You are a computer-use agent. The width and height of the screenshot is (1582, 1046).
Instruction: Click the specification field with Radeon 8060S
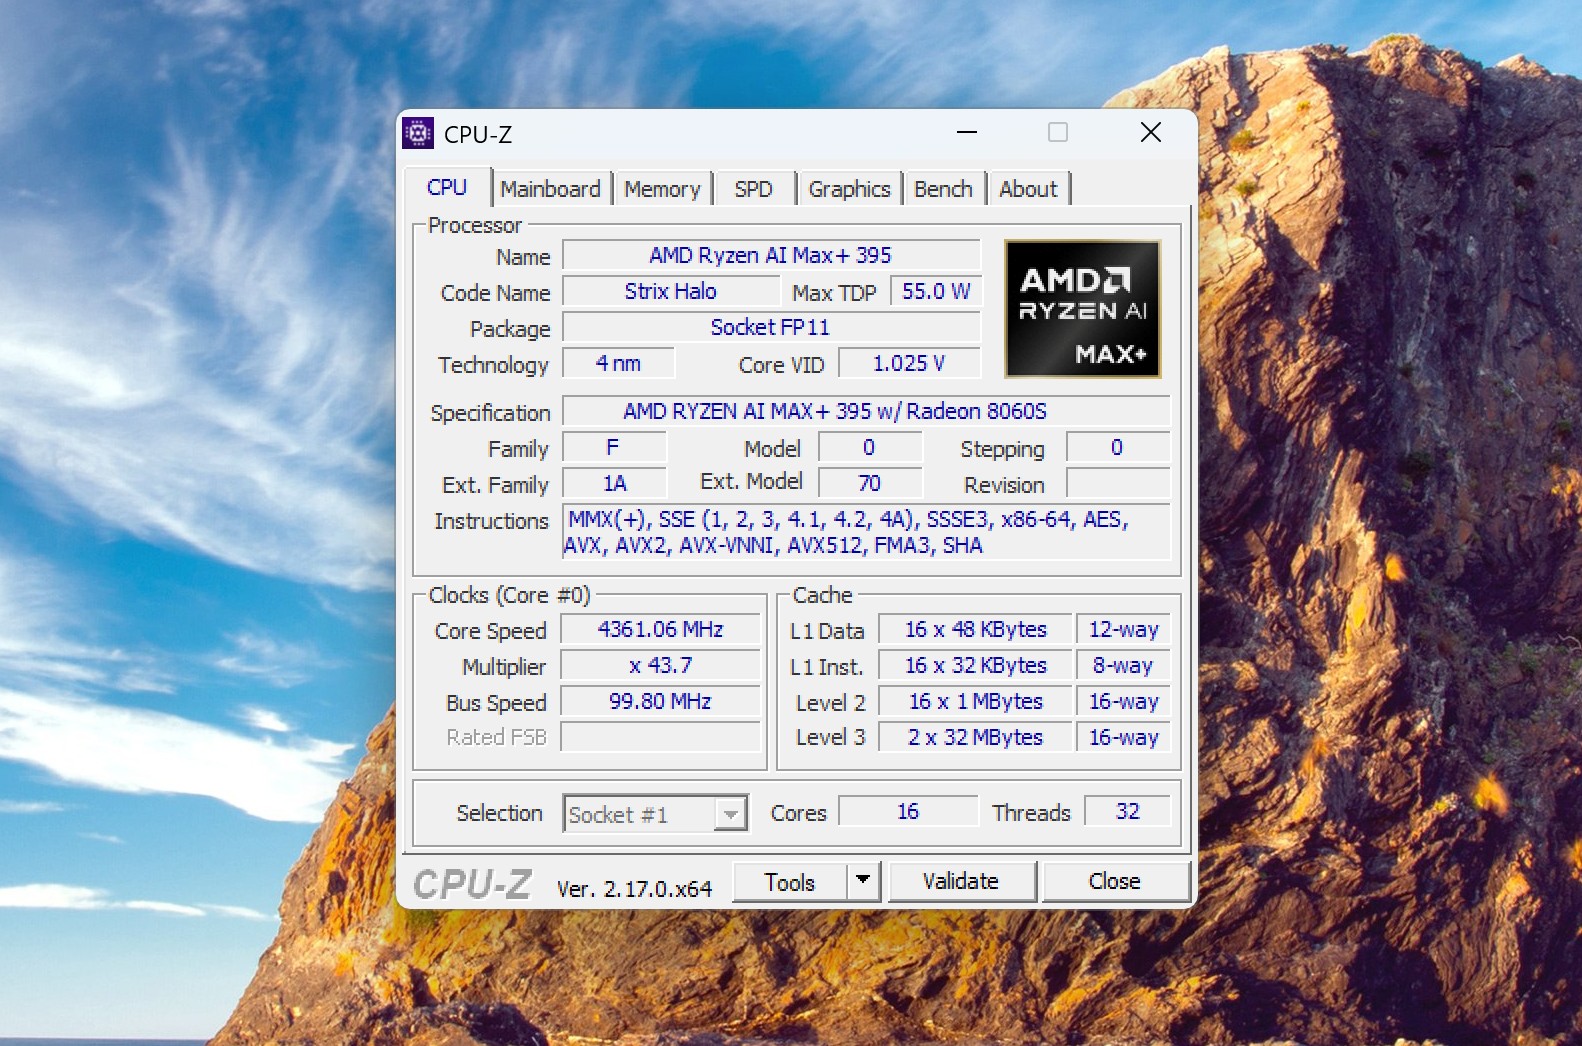coord(866,411)
